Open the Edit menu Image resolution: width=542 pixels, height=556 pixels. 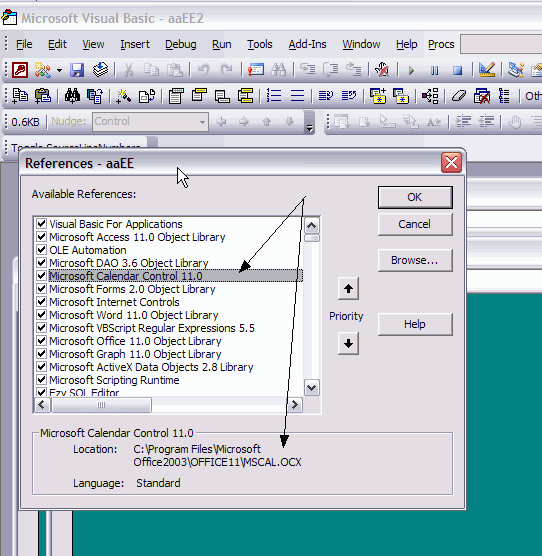click(x=57, y=44)
